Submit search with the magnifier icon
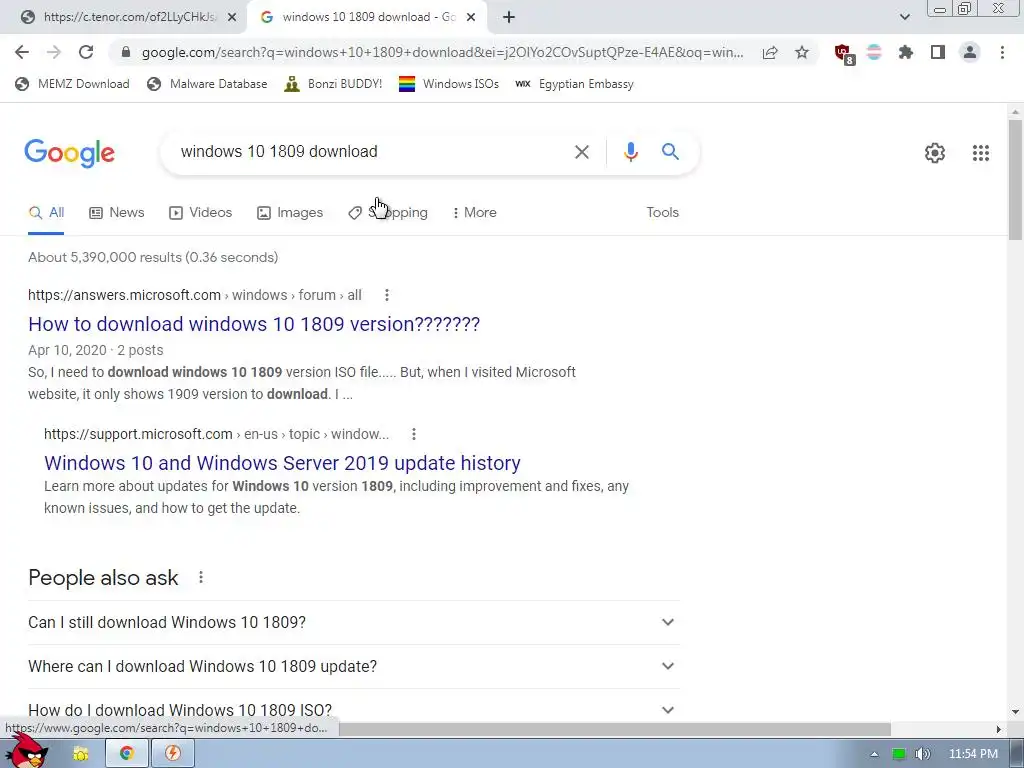 670,152
